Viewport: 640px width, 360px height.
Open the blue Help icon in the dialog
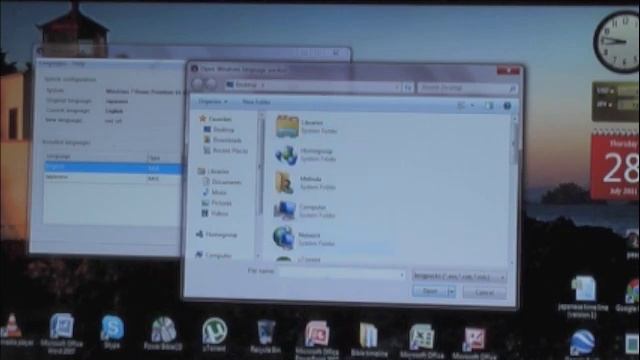[507, 106]
